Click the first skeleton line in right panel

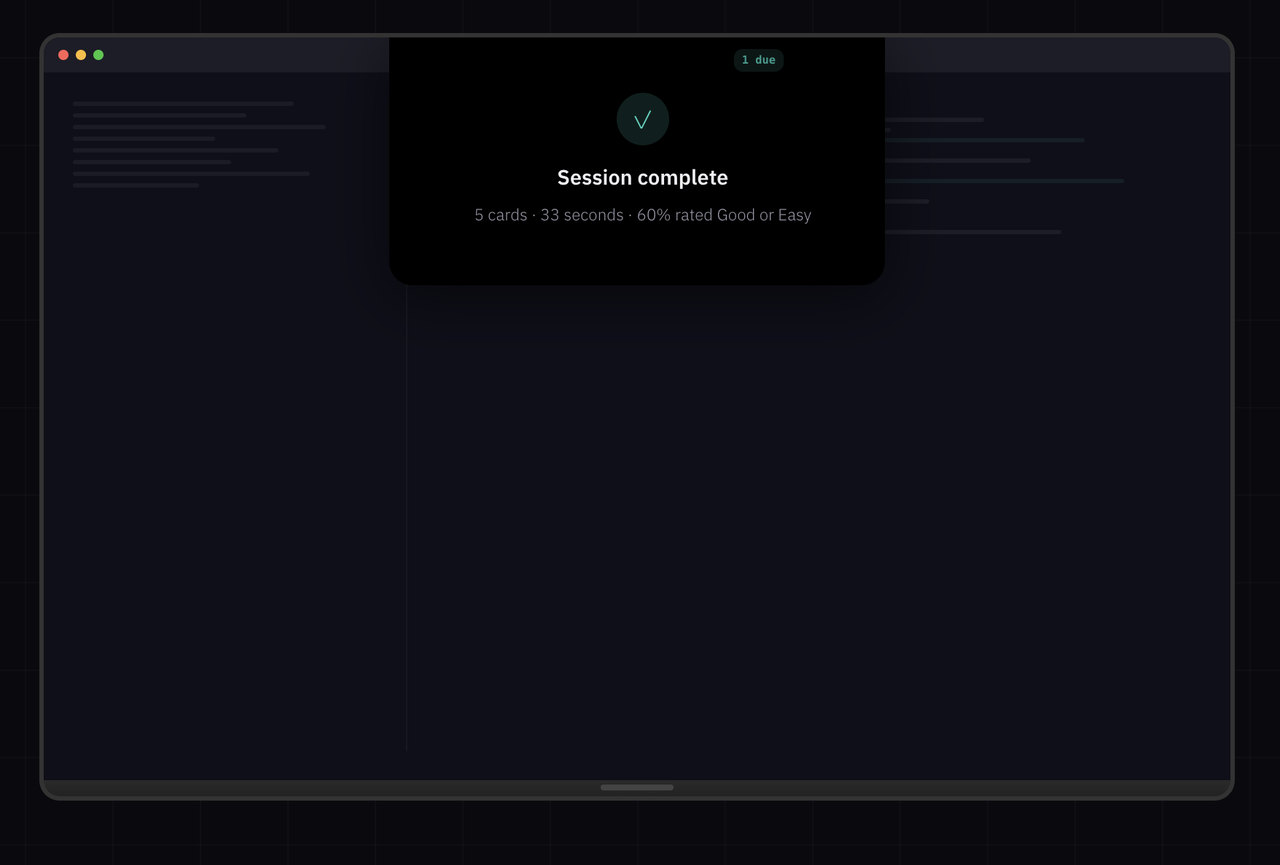click(935, 119)
